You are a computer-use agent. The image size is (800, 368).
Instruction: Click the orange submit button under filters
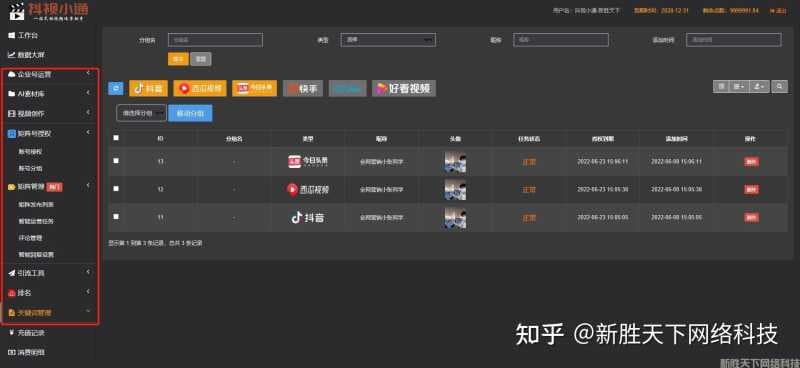pyautogui.click(x=178, y=59)
